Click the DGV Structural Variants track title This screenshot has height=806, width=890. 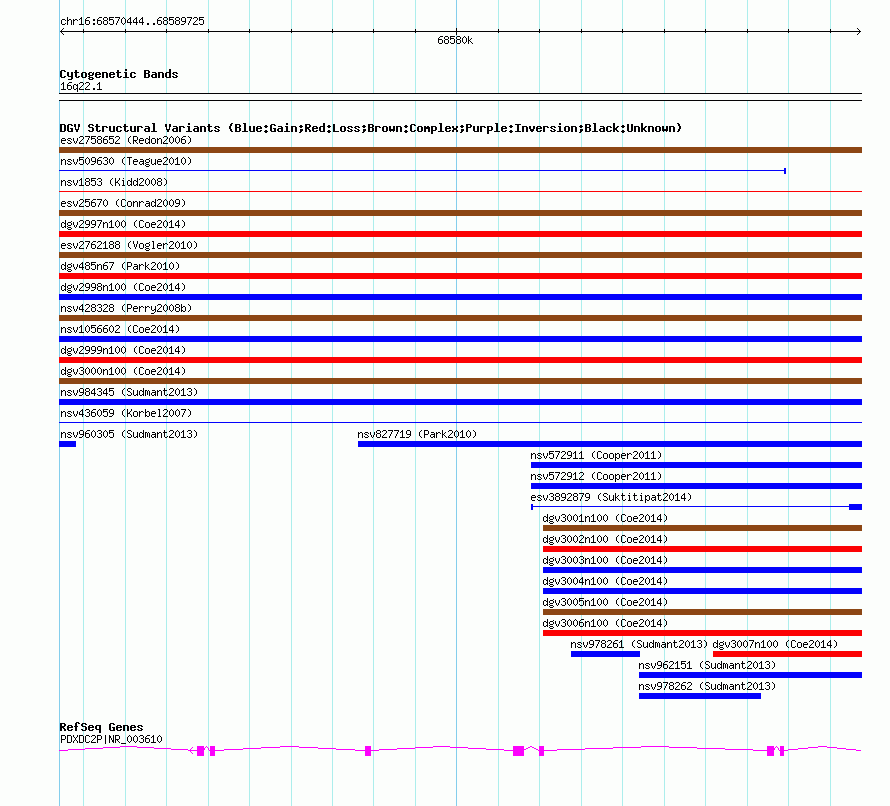tap(371, 128)
